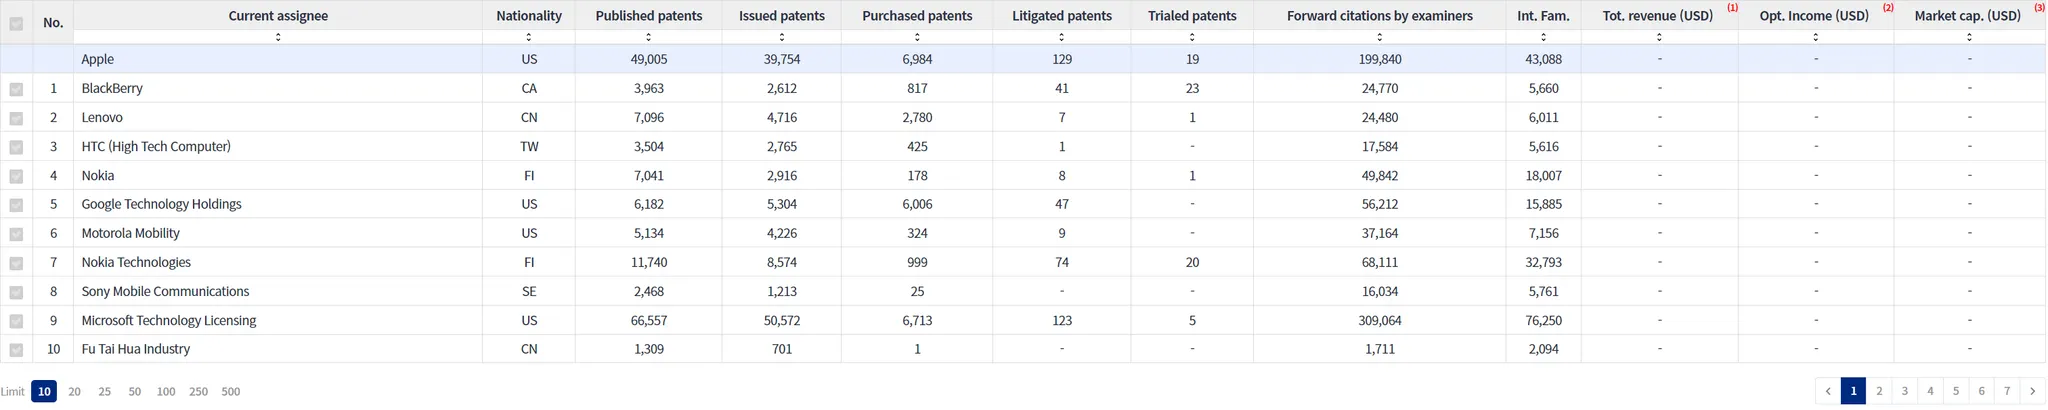2048x410 pixels.
Task: Set row limit to 50
Action: pos(135,392)
